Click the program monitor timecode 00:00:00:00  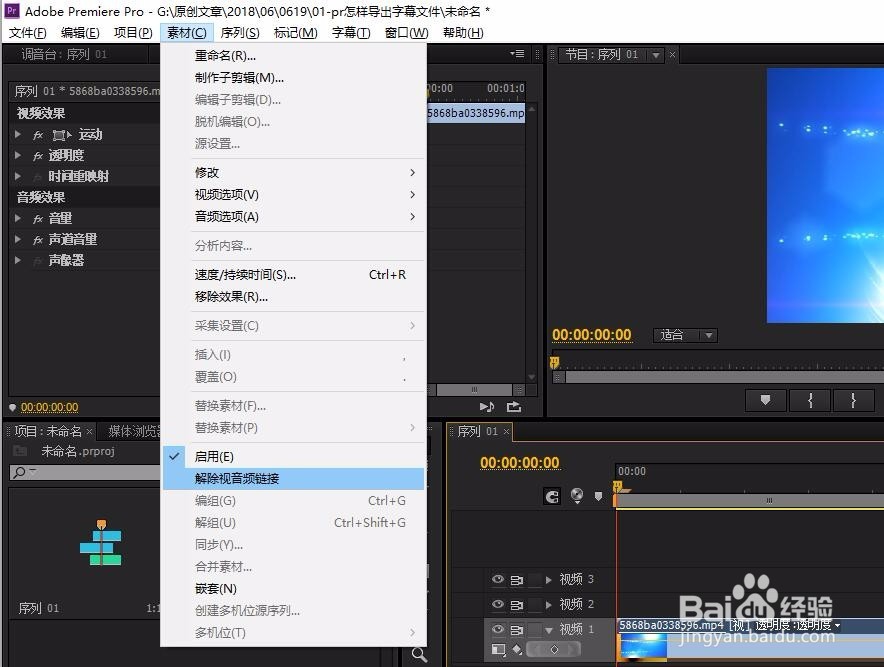[x=591, y=335]
